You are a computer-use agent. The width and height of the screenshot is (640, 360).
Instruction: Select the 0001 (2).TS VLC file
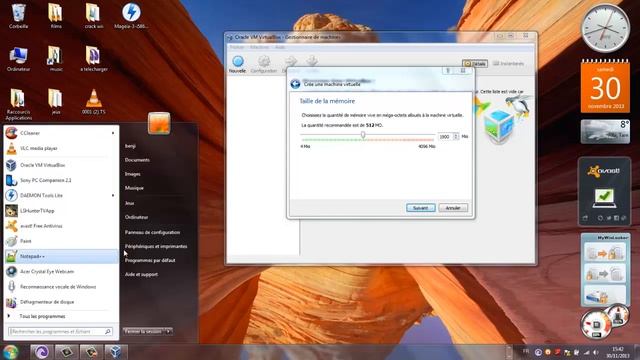click(93, 102)
